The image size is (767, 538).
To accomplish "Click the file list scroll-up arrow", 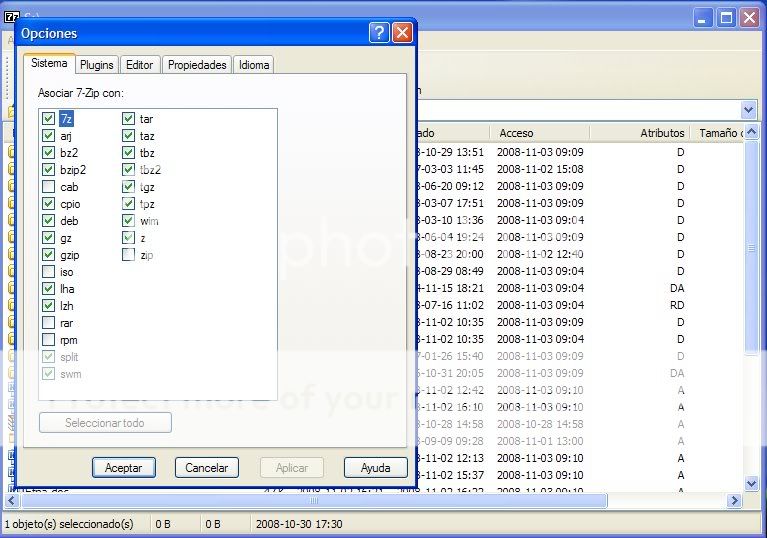I will tap(751, 132).
